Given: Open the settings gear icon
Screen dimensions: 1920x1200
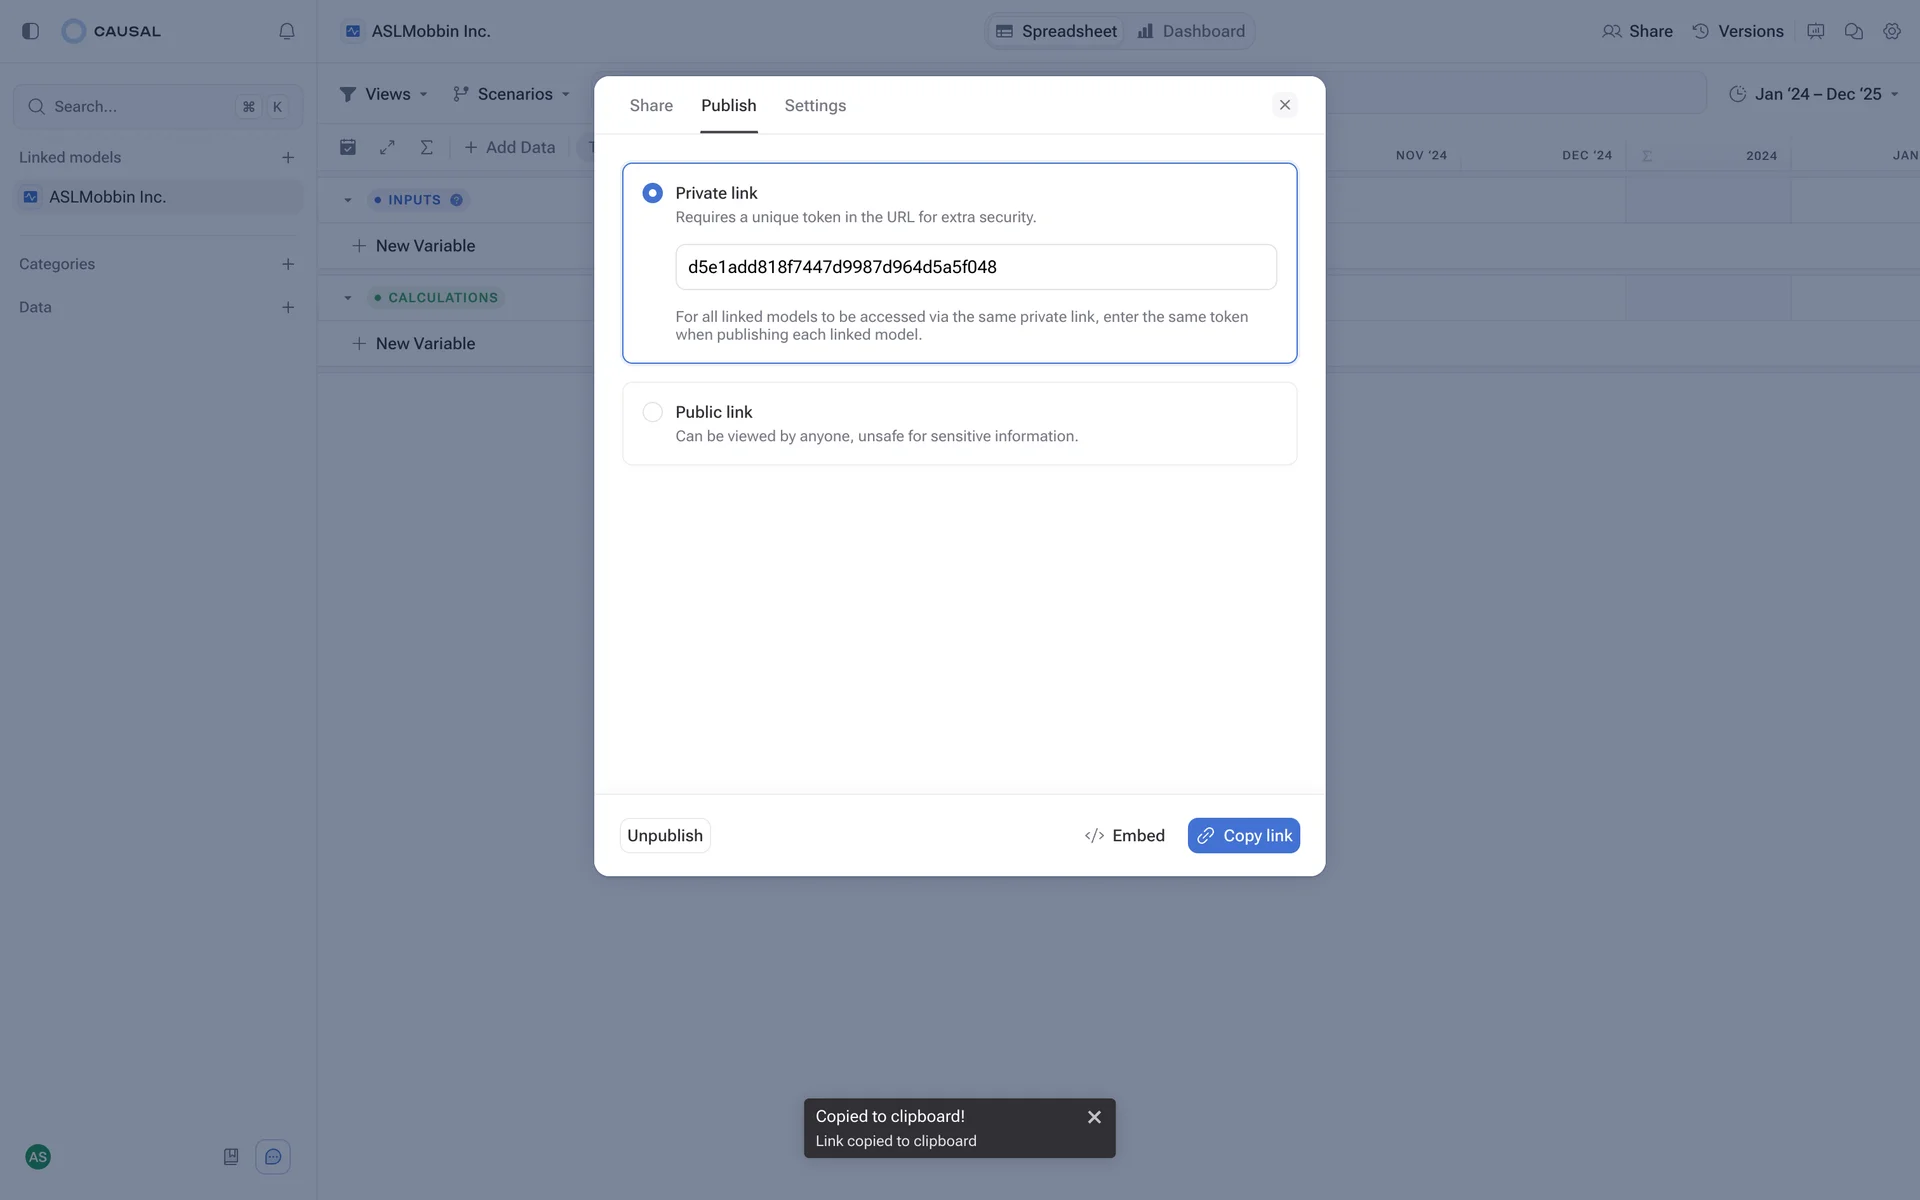Looking at the screenshot, I should [x=1892, y=31].
